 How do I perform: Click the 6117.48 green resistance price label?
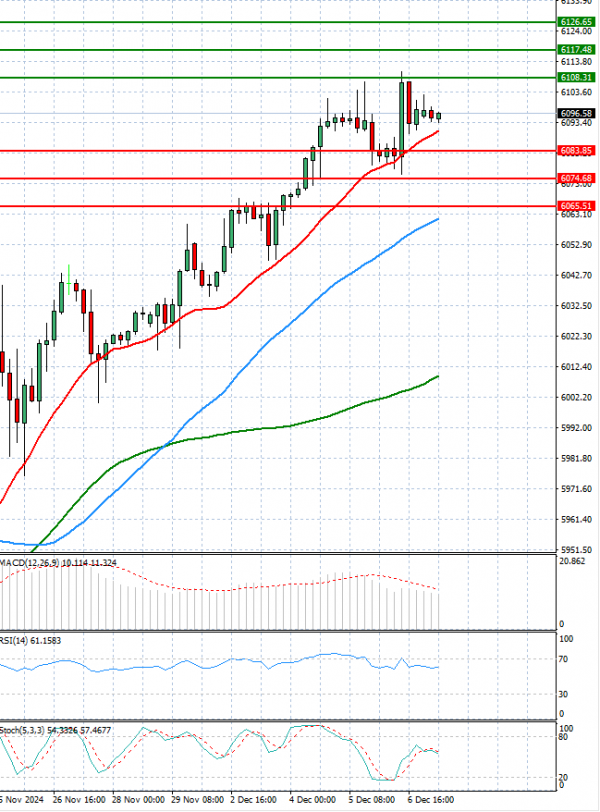[x=576, y=50]
